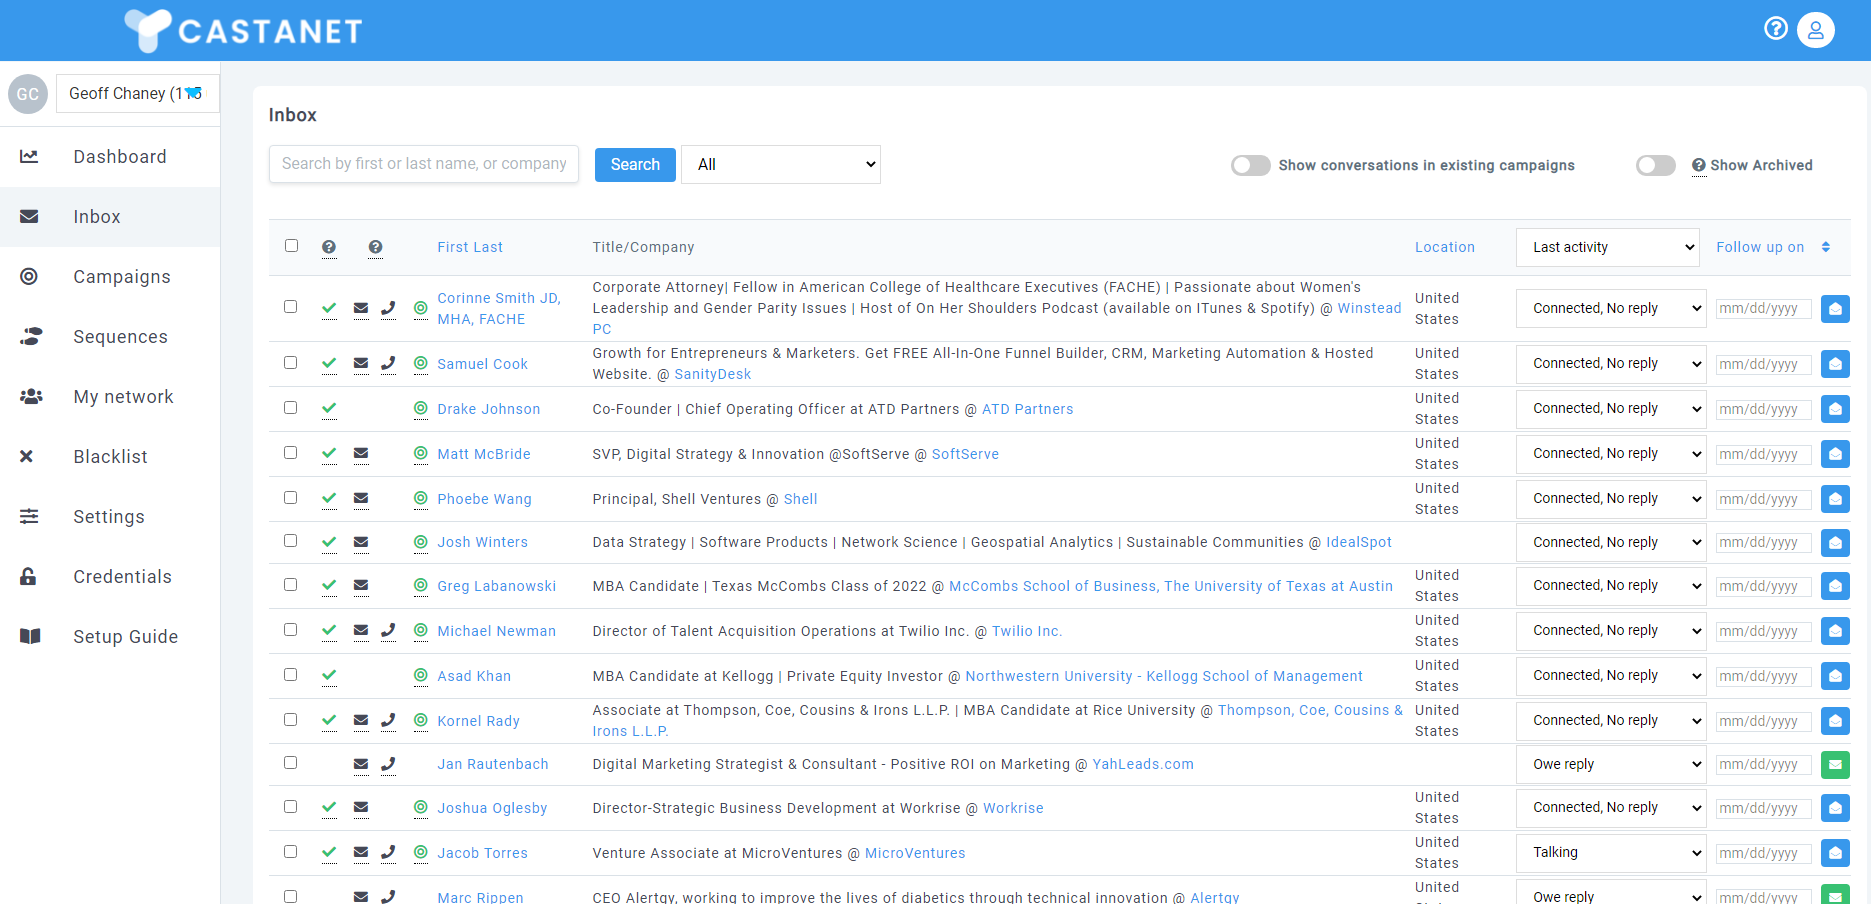Click the phone icon on Michael Newman's row
1871x904 pixels.
coord(388,630)
